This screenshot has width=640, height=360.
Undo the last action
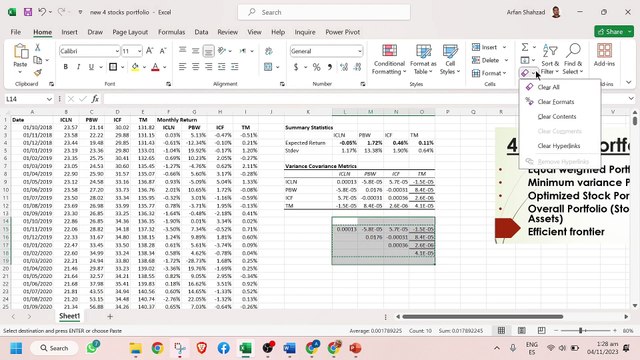(x=42, y=12)
